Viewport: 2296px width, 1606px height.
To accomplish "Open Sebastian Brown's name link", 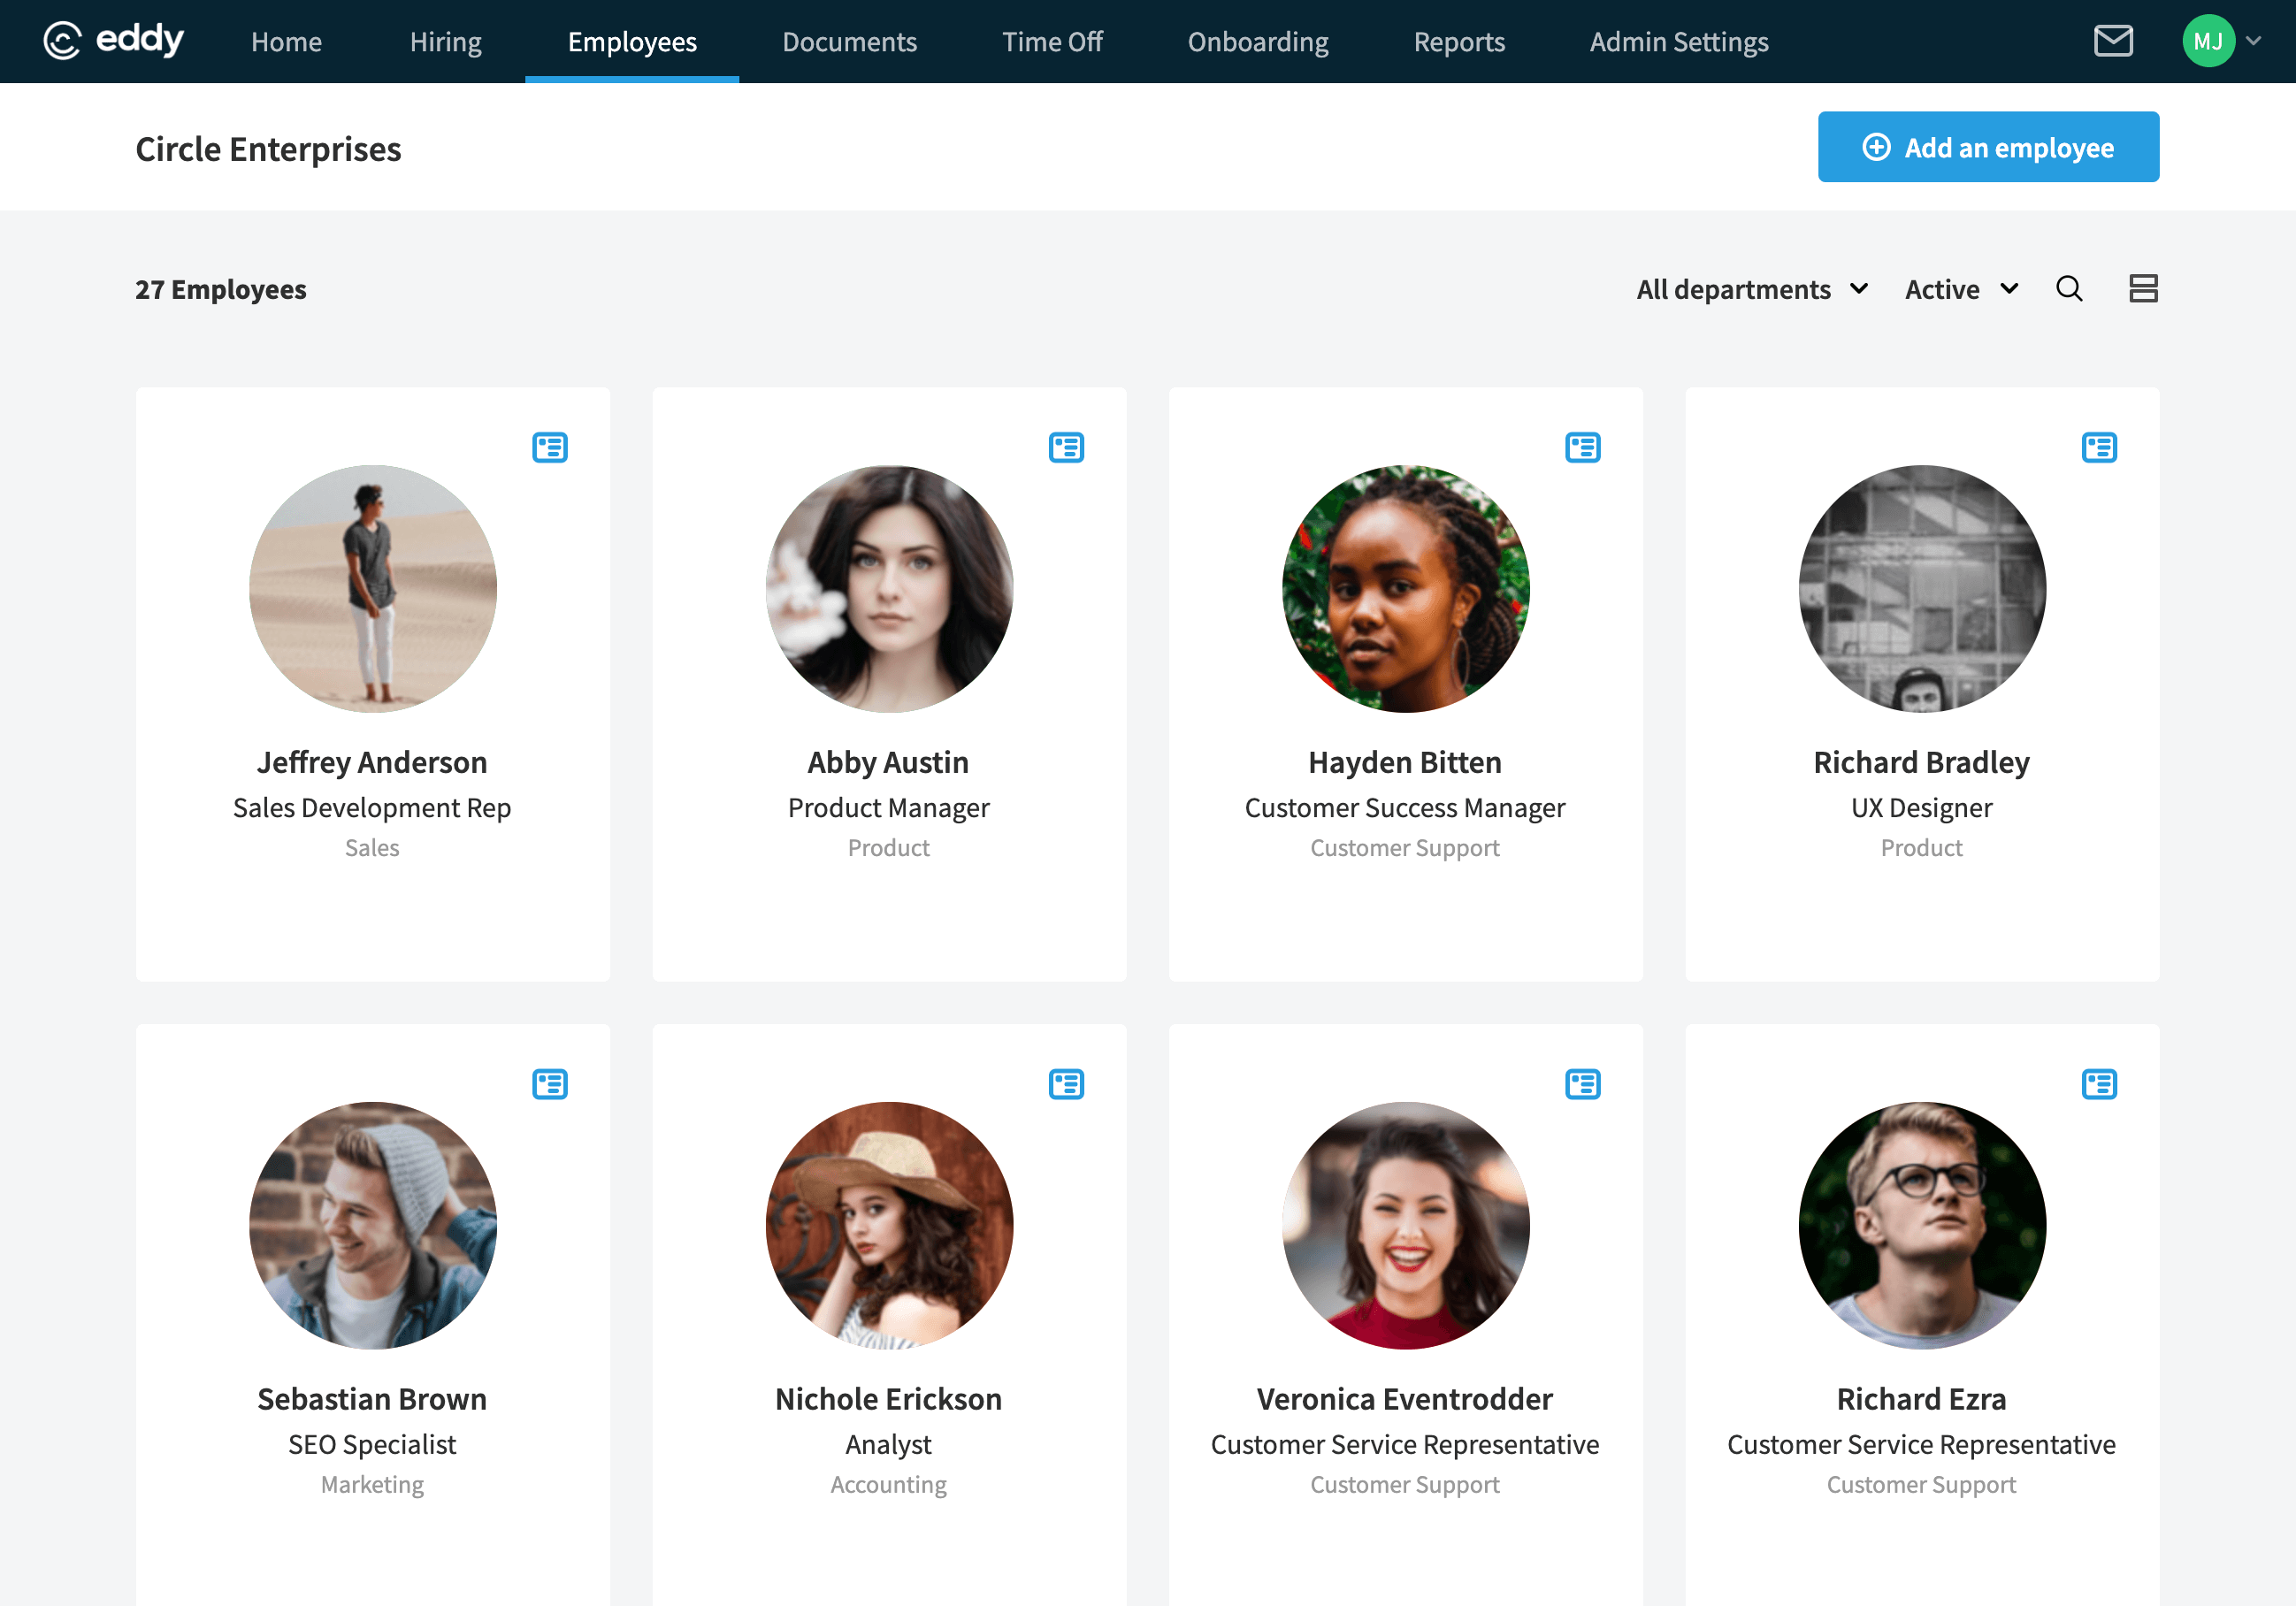I will (x=372, y=1399).
